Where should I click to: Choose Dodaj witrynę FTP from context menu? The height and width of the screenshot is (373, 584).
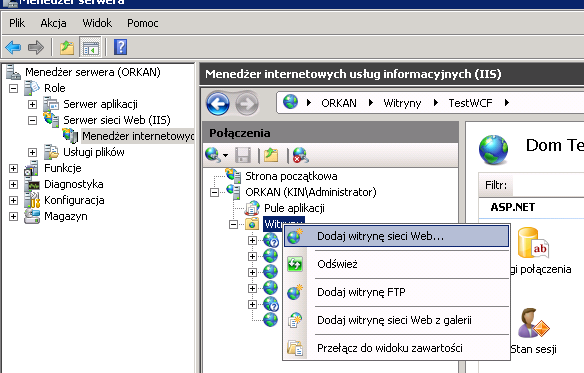(x=396, y=292)
